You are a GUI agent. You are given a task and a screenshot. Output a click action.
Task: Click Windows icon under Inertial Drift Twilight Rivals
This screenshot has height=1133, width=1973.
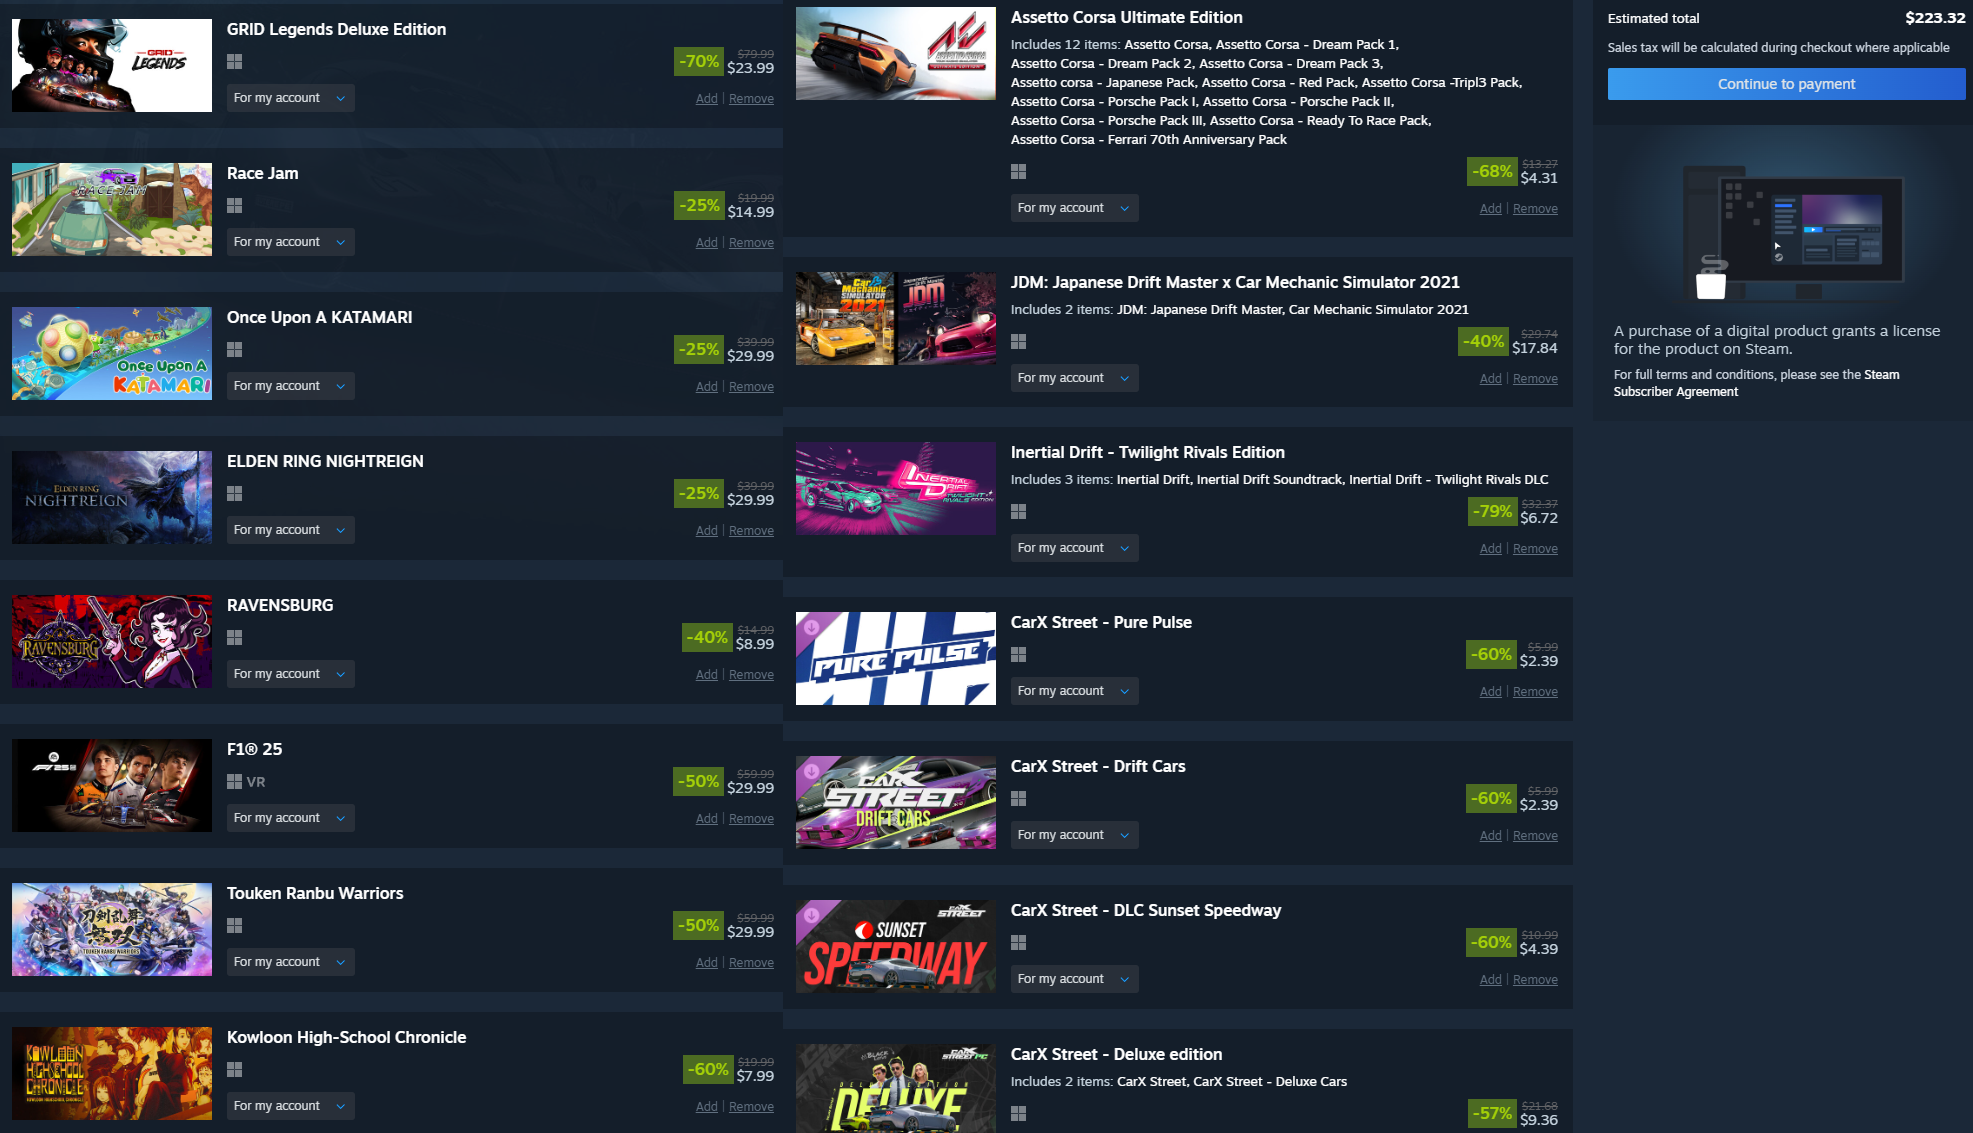(1019, 512)
